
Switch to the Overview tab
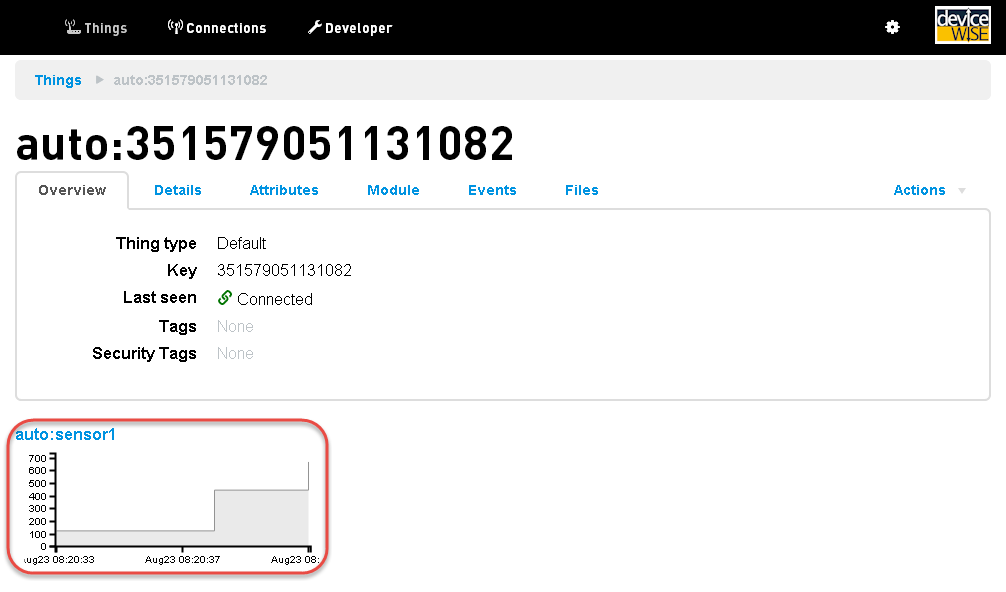click(72, 190)
